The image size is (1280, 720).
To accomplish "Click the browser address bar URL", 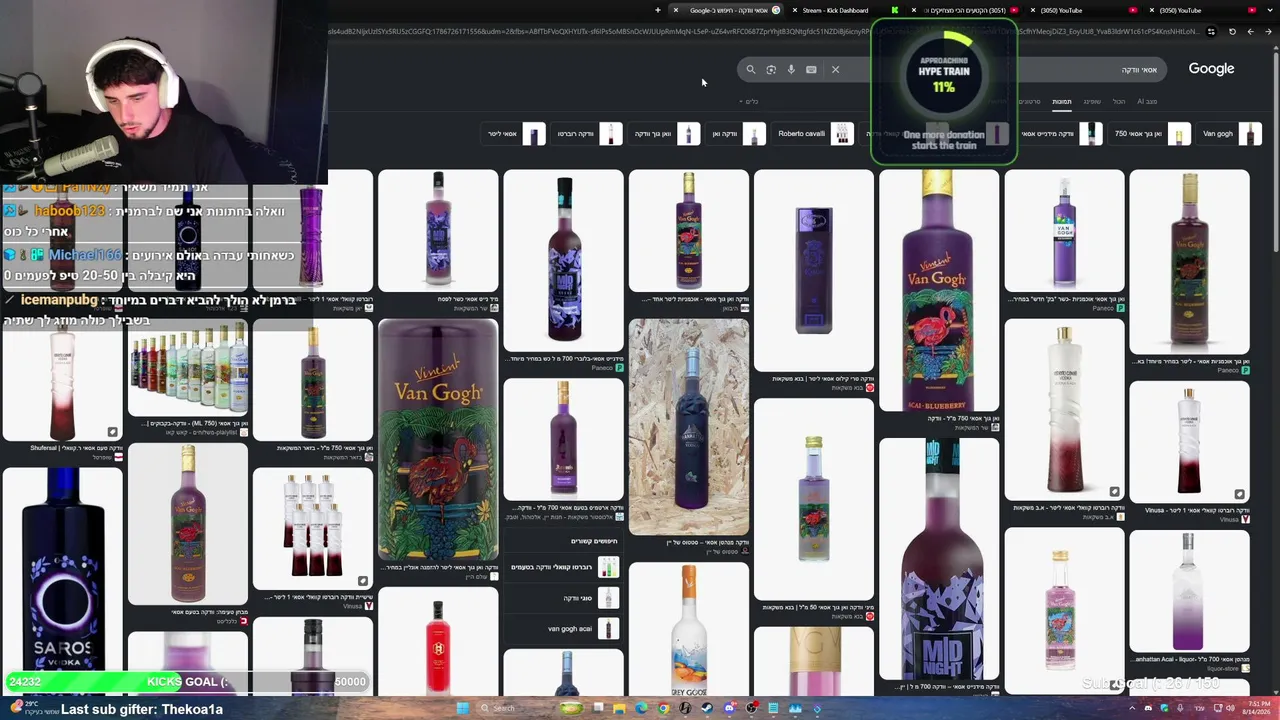I will pyautogui.click(x=765, y=32).
